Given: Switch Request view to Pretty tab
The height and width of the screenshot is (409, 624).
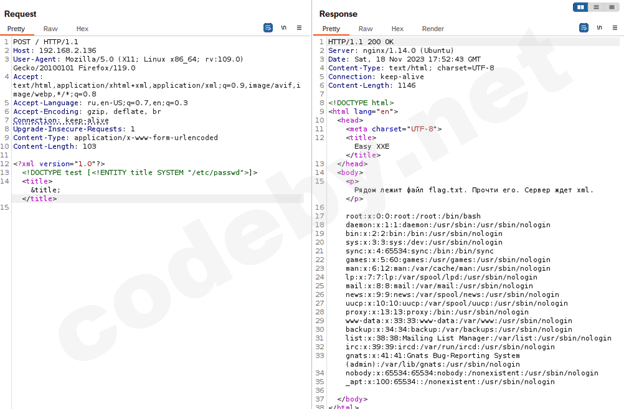Looking at the screenshot, I should point(16,29).
